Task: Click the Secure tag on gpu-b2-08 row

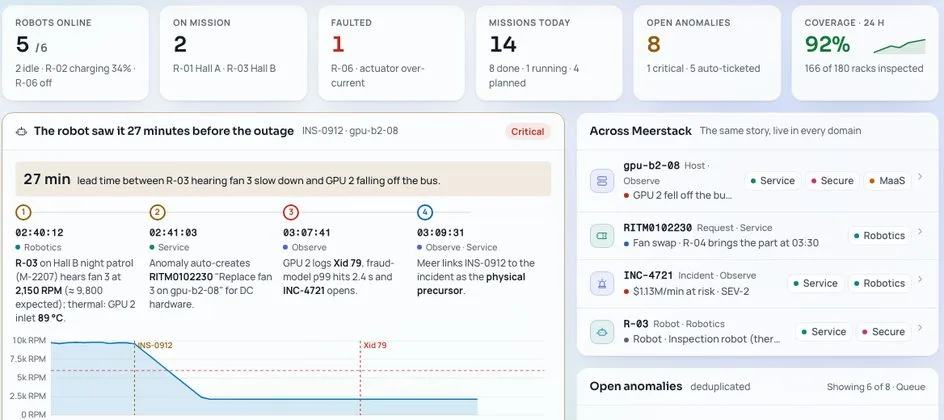Action: (x=831, y=181)
